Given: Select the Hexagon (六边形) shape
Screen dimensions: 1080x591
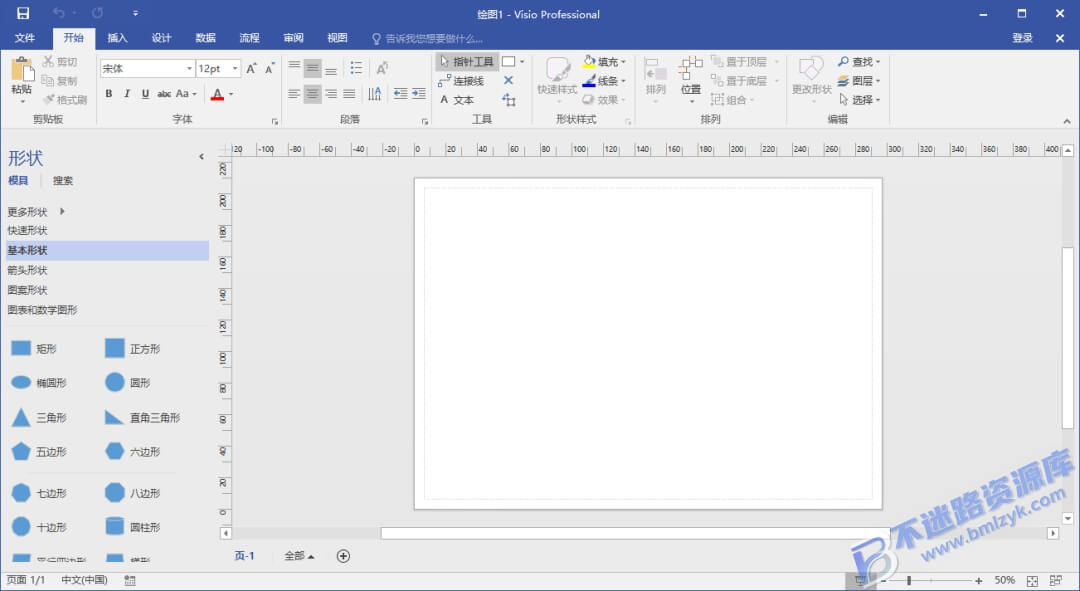Looking at the screenshot, I should (x=132, y=452).
